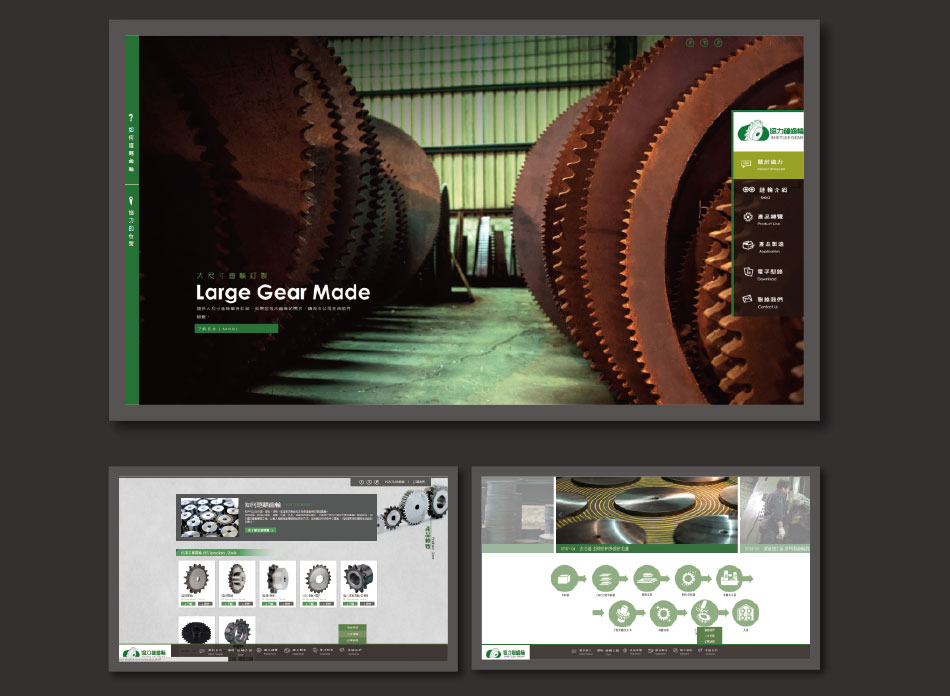Select the black sprocket card in the second row
Screen dimensions: 950x696
tap(197, 631)
